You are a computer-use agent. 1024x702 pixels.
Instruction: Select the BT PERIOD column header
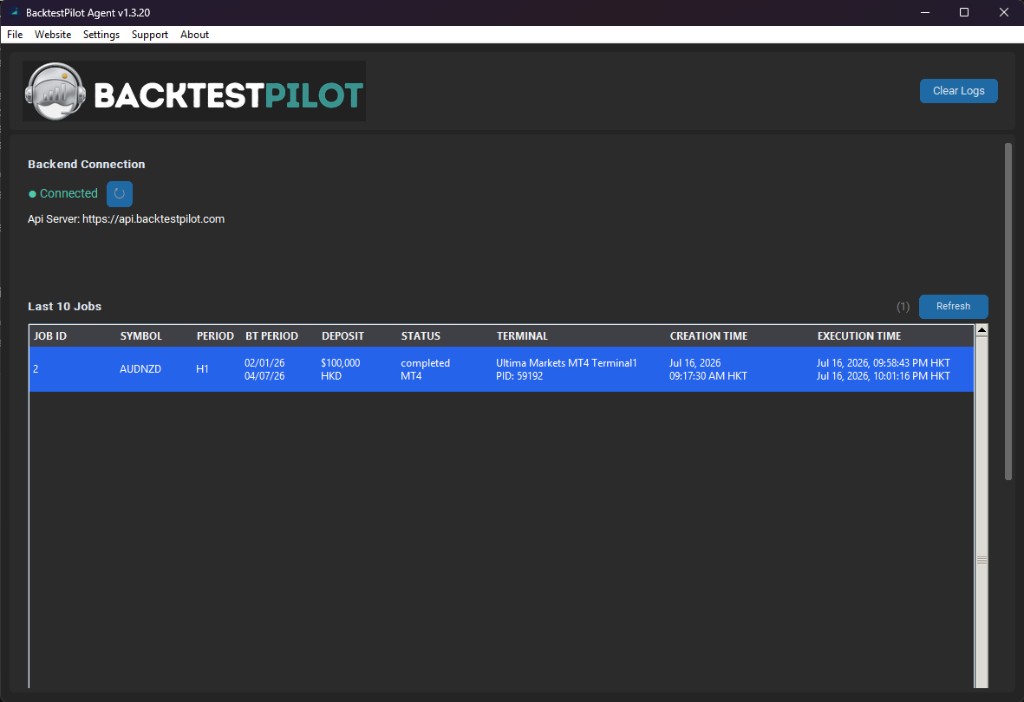pyautogui.click(x=272, y=336)
